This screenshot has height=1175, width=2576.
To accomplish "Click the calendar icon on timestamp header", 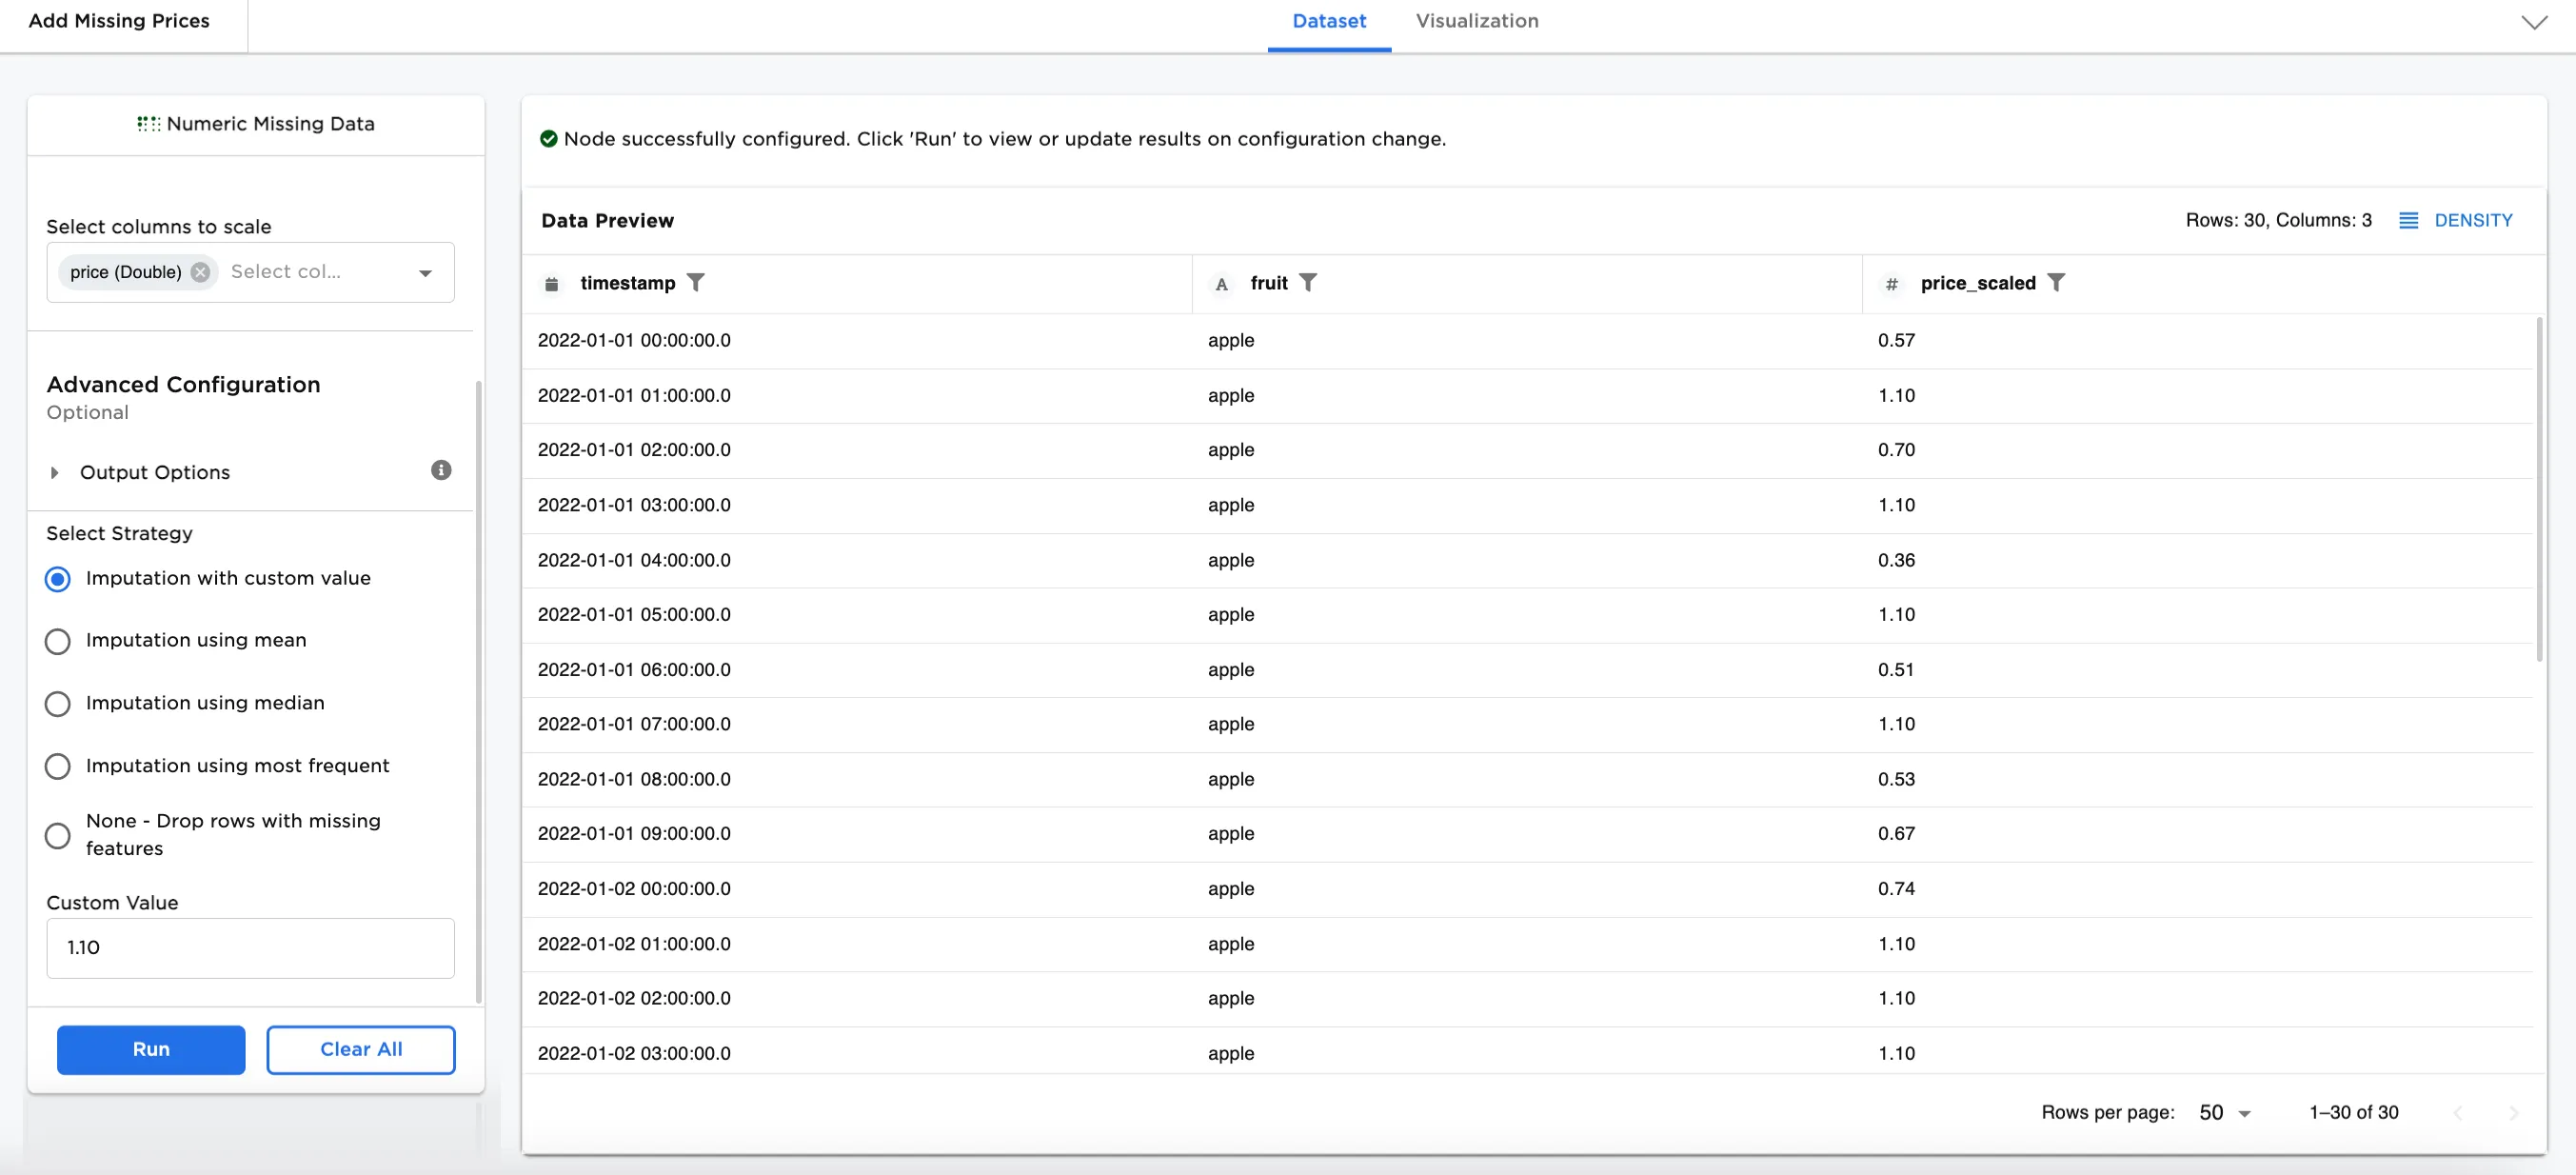I will tap(552, 284).
